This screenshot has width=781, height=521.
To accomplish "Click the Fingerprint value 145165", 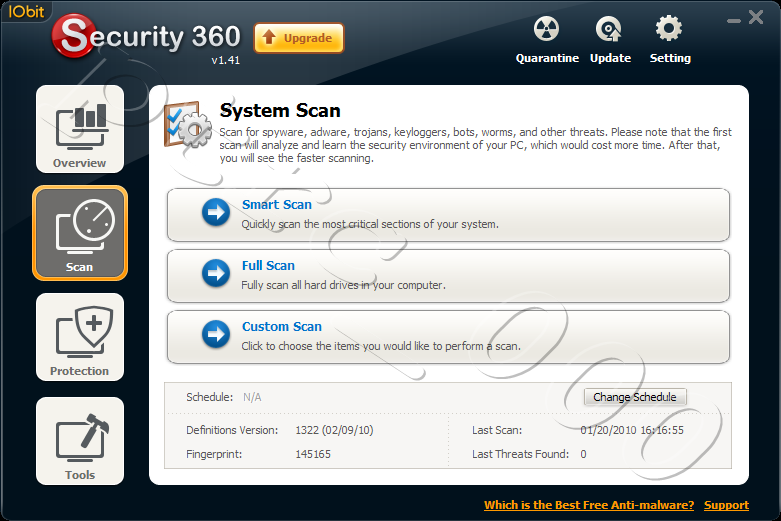I will point(313,454).
